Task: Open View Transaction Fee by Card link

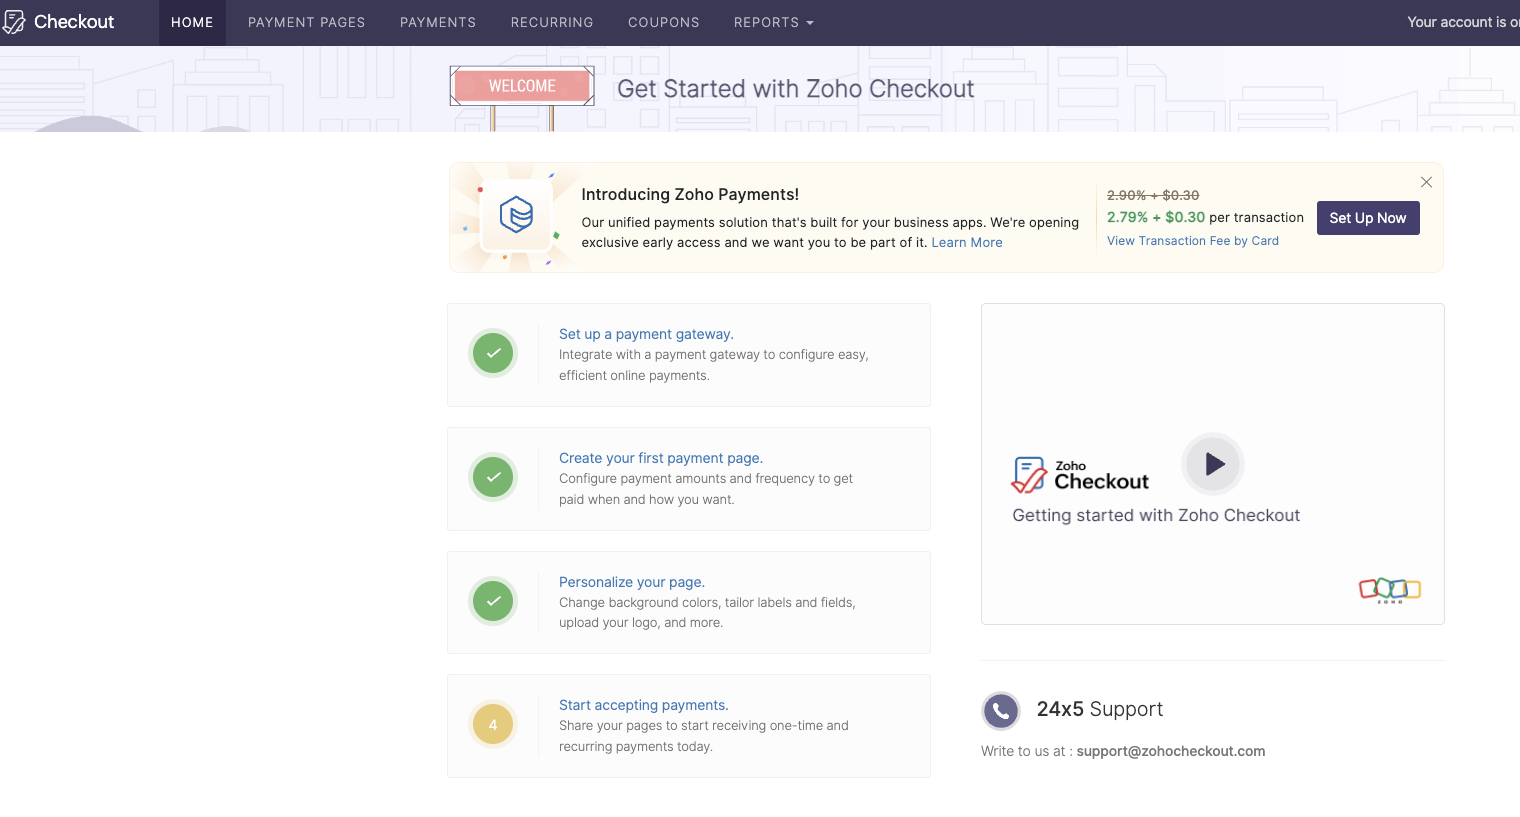Action: [1193, 241]
